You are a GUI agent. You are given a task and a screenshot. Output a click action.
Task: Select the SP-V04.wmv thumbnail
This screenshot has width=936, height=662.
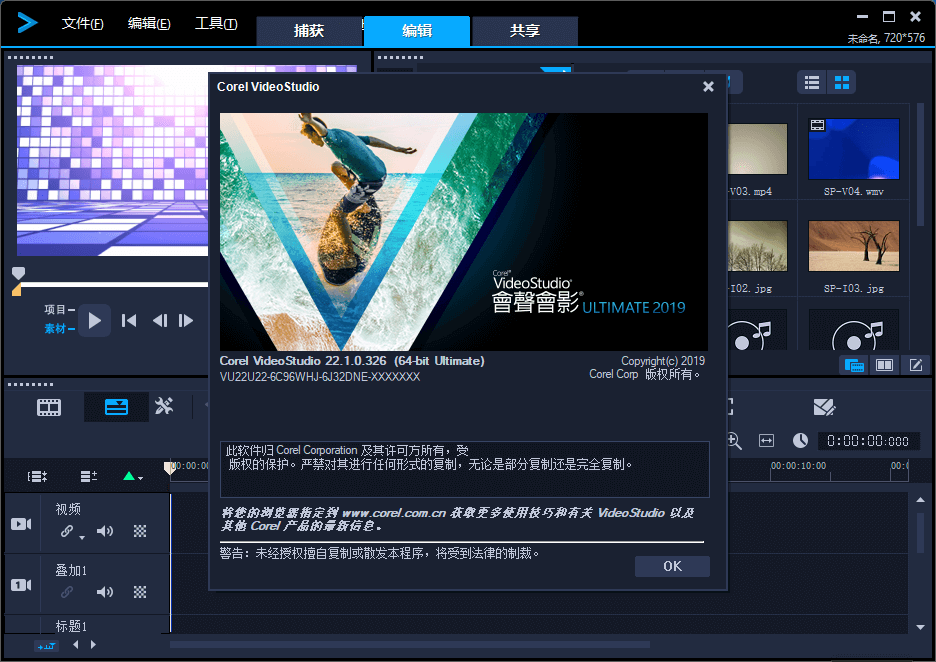pos(853,148)
